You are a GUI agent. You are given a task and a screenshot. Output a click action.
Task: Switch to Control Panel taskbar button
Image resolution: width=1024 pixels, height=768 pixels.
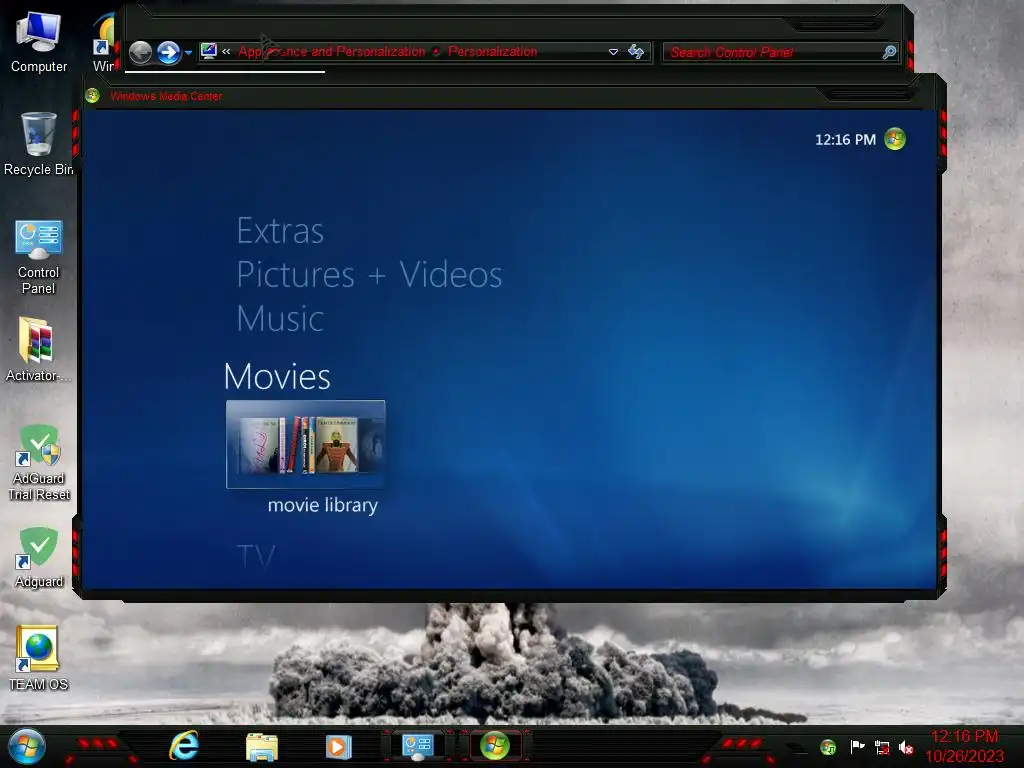417,746
